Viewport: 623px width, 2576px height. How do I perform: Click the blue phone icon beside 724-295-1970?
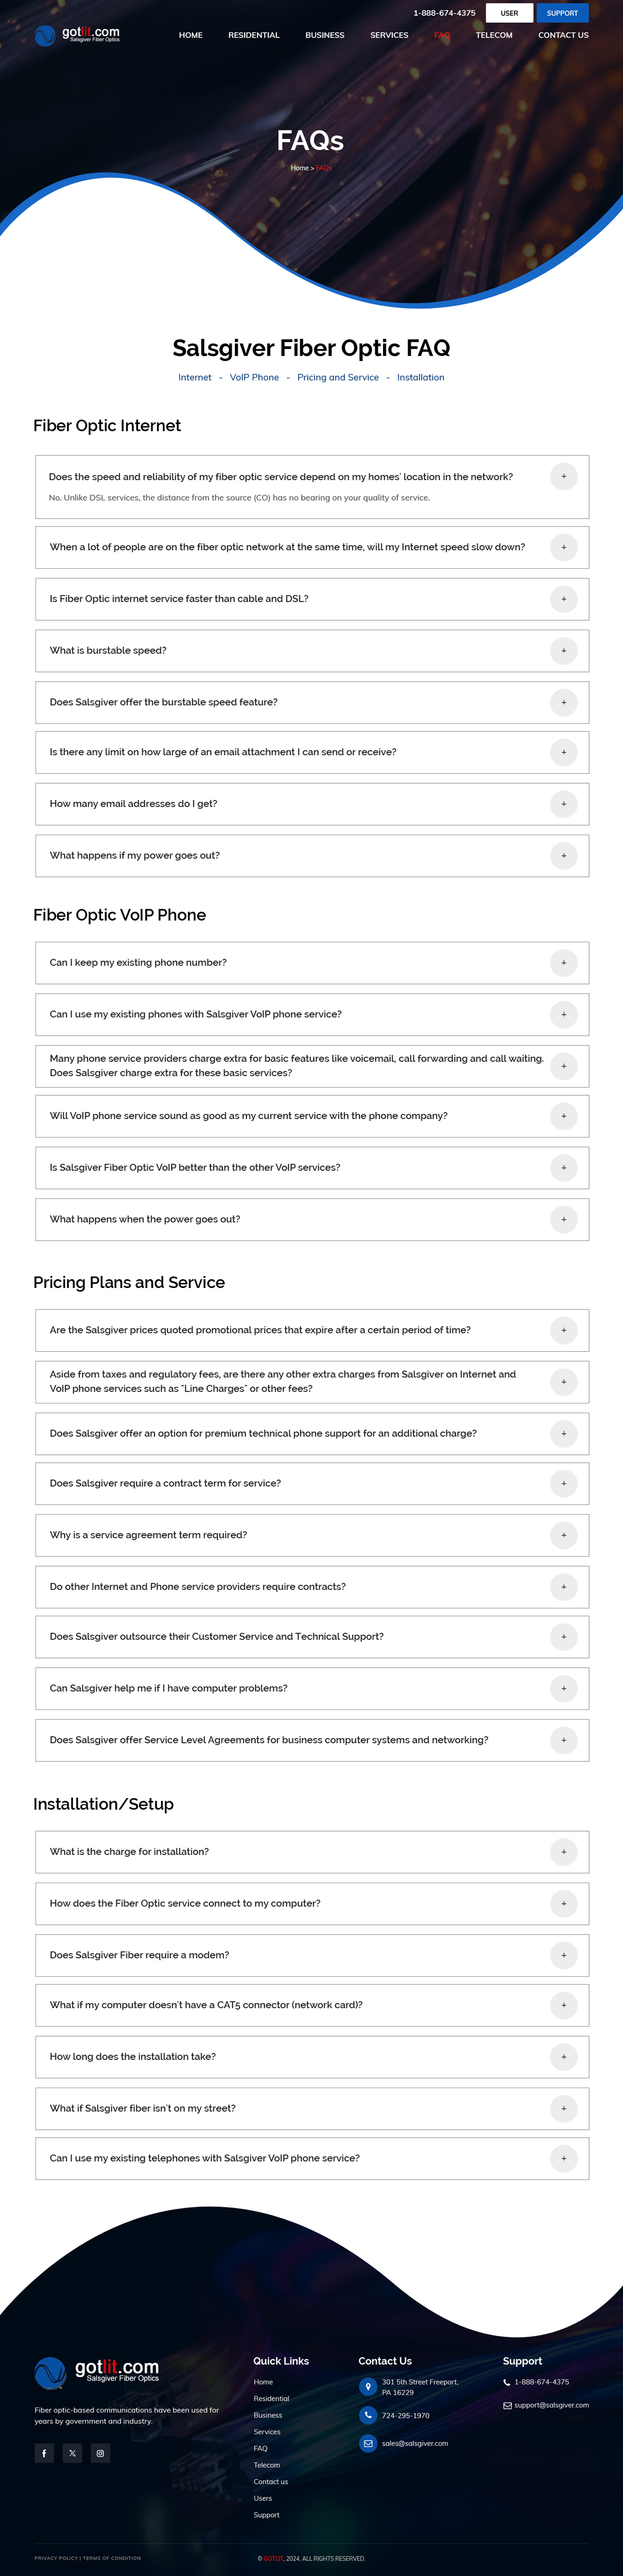368,2415
